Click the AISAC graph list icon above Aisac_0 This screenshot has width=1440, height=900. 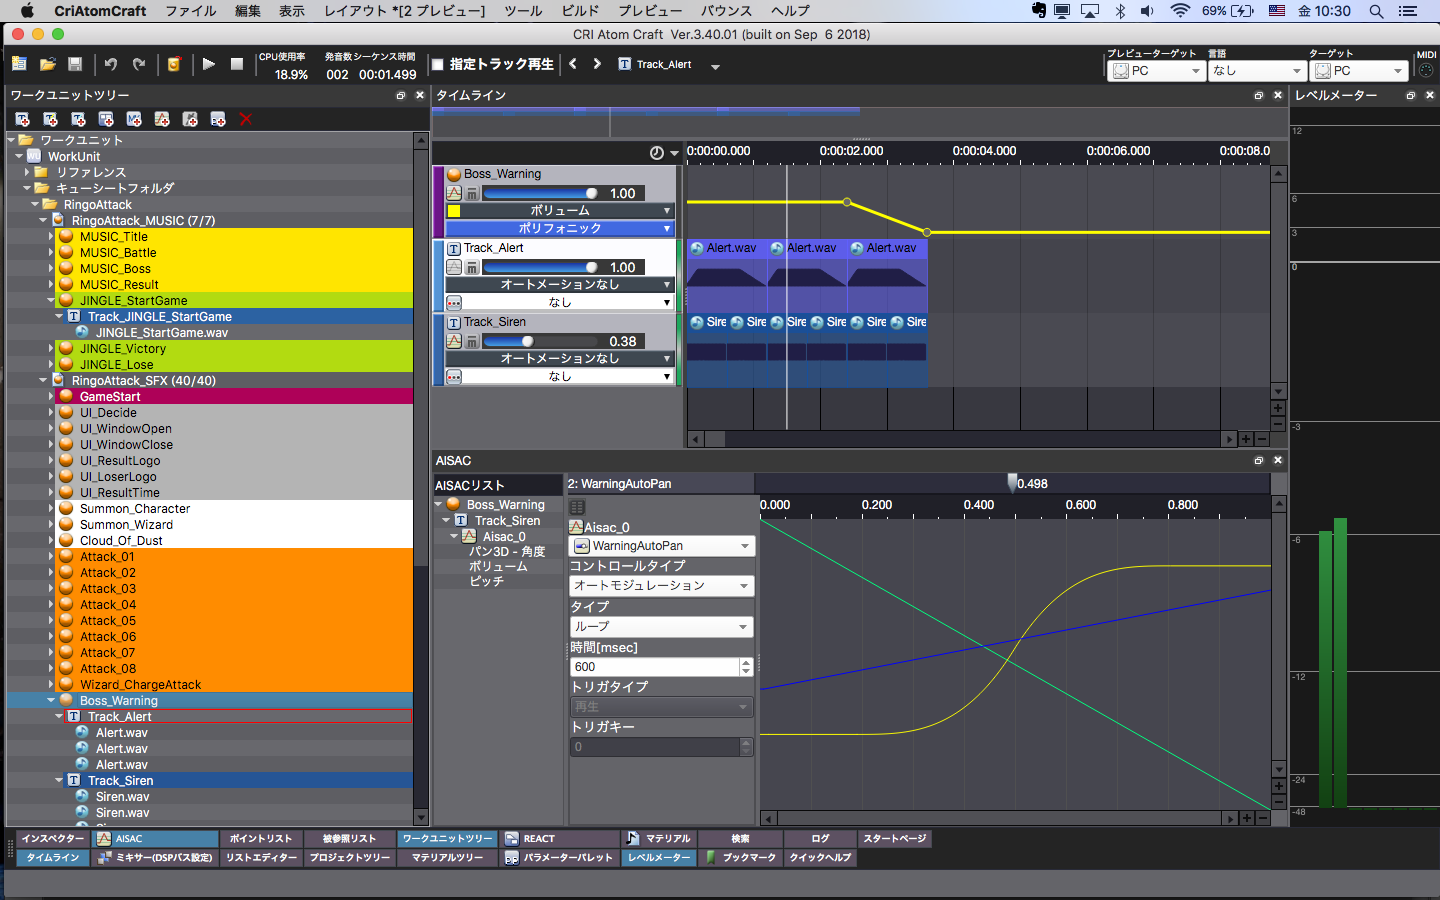[577, 507]
